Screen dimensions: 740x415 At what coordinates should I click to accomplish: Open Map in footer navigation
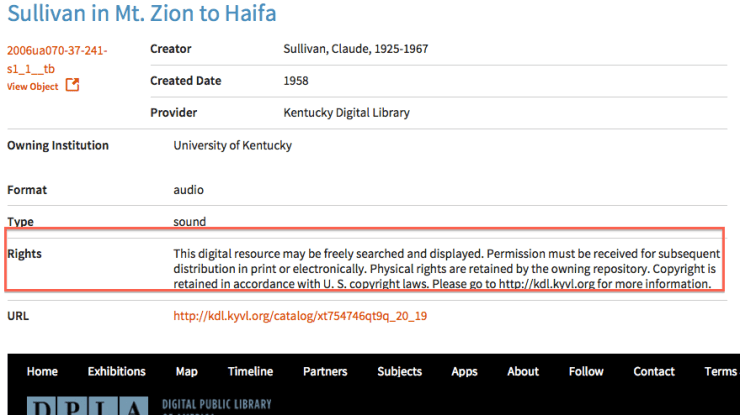[186, 372]
